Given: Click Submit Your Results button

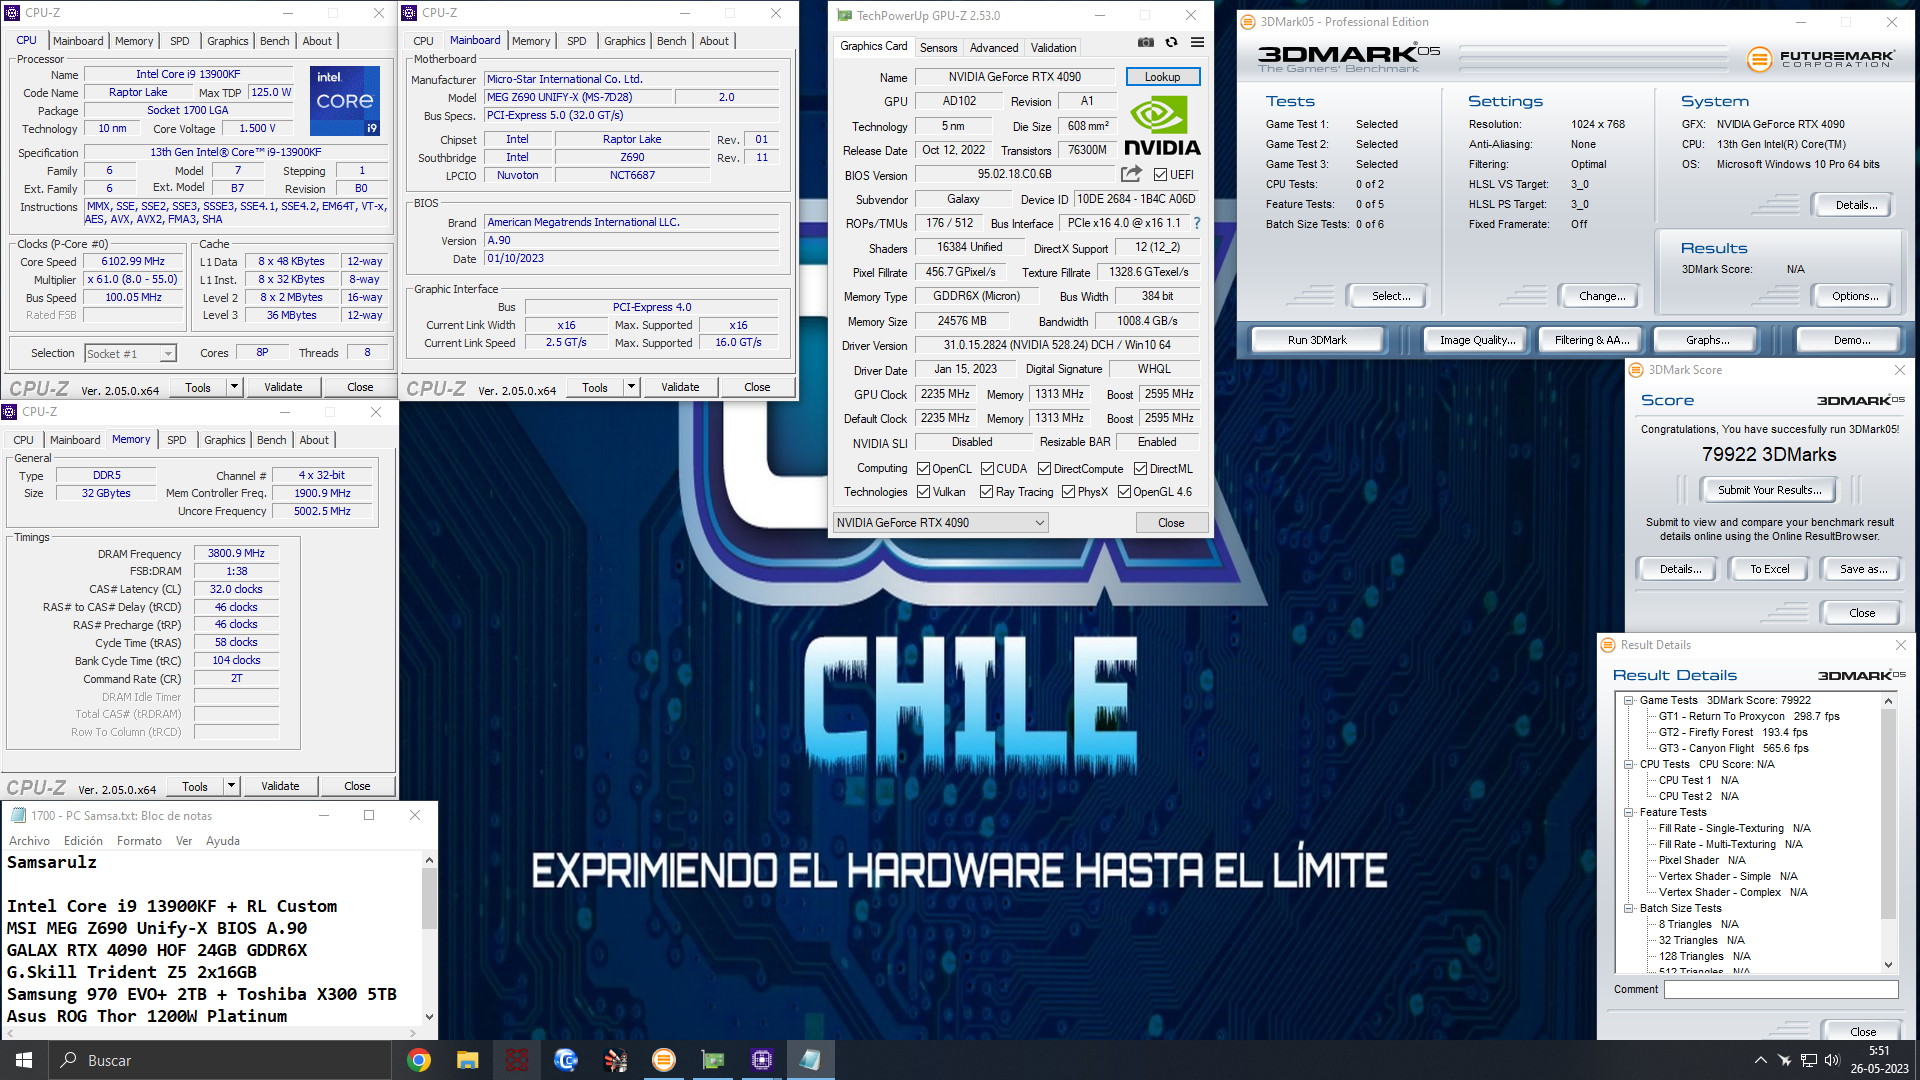Looking at the screenshot, I should [x=1769, y=490].
